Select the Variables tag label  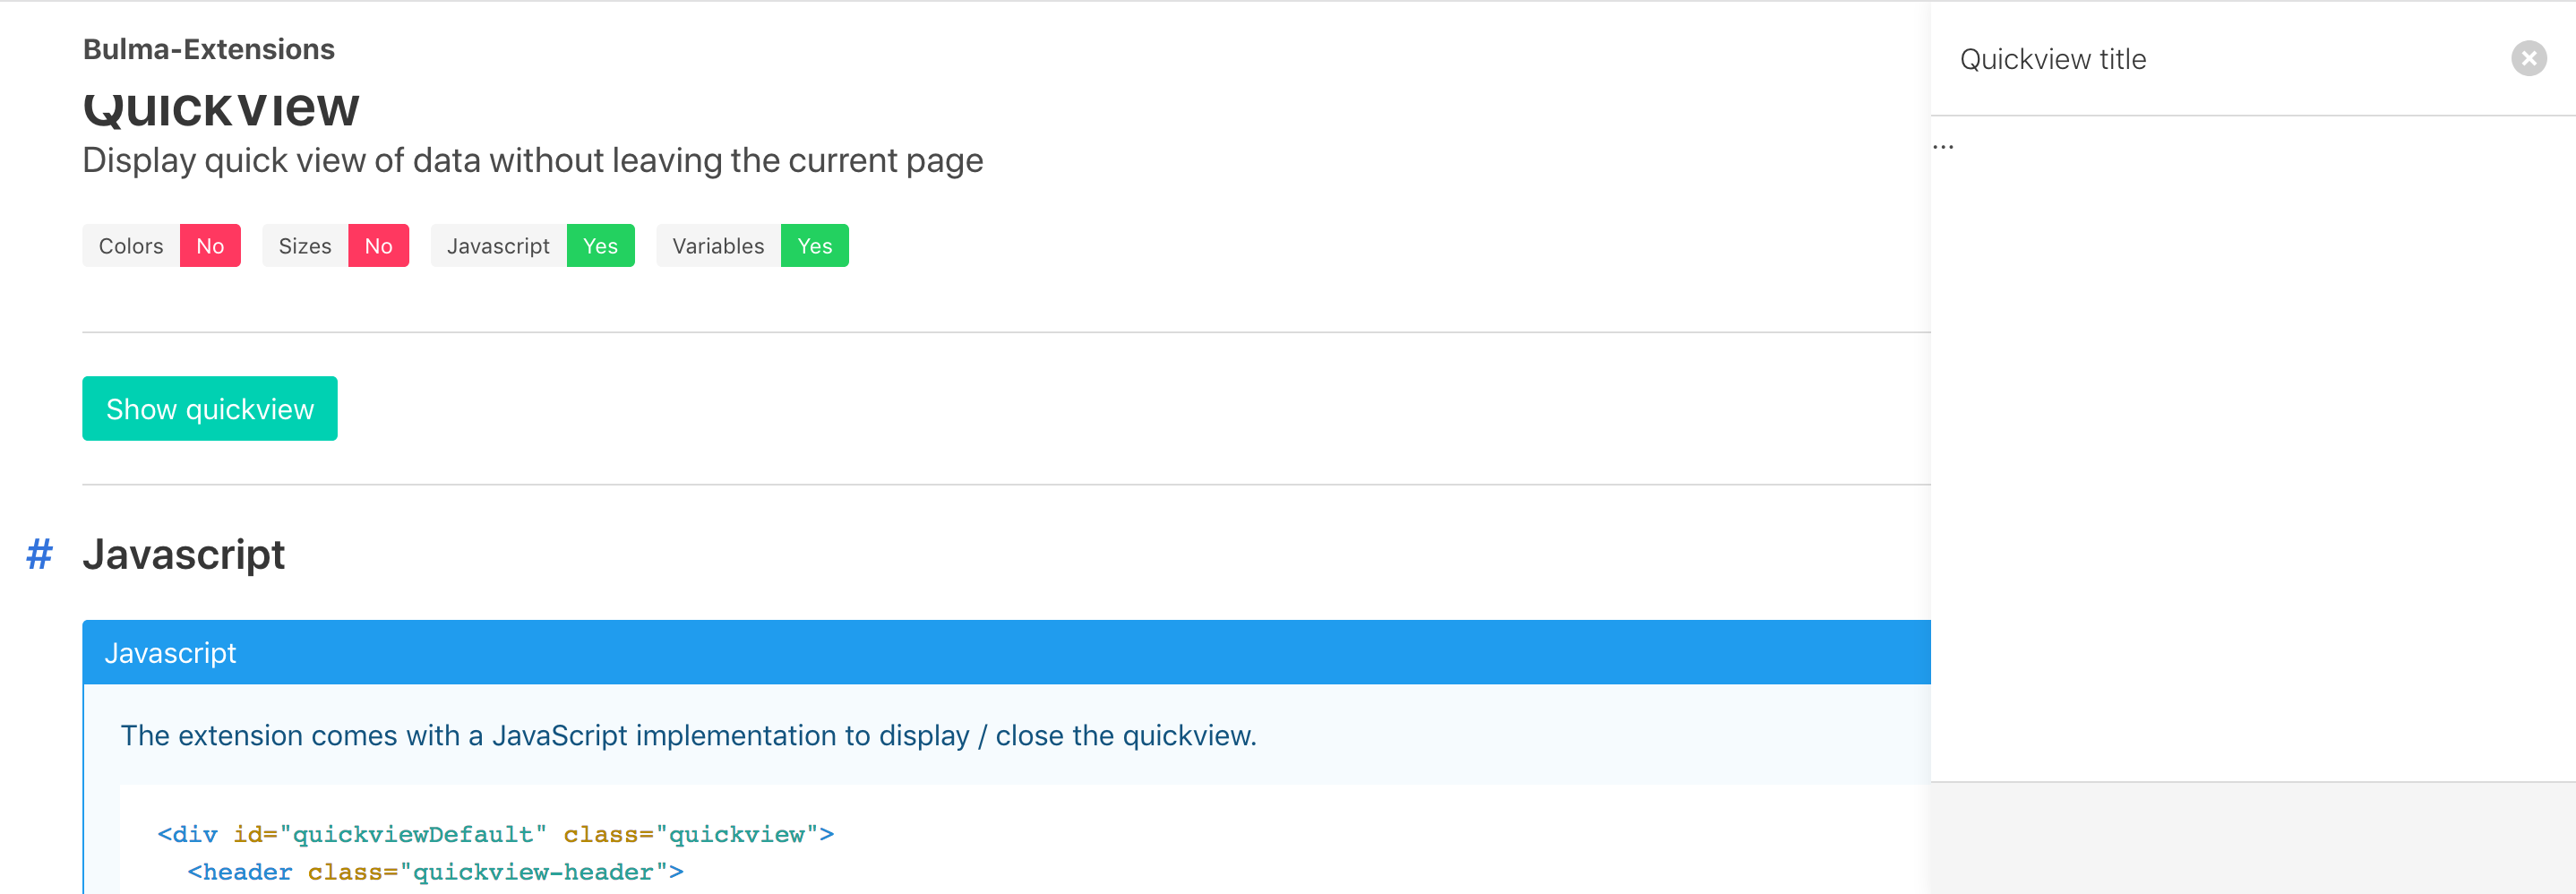coord(718,246)
